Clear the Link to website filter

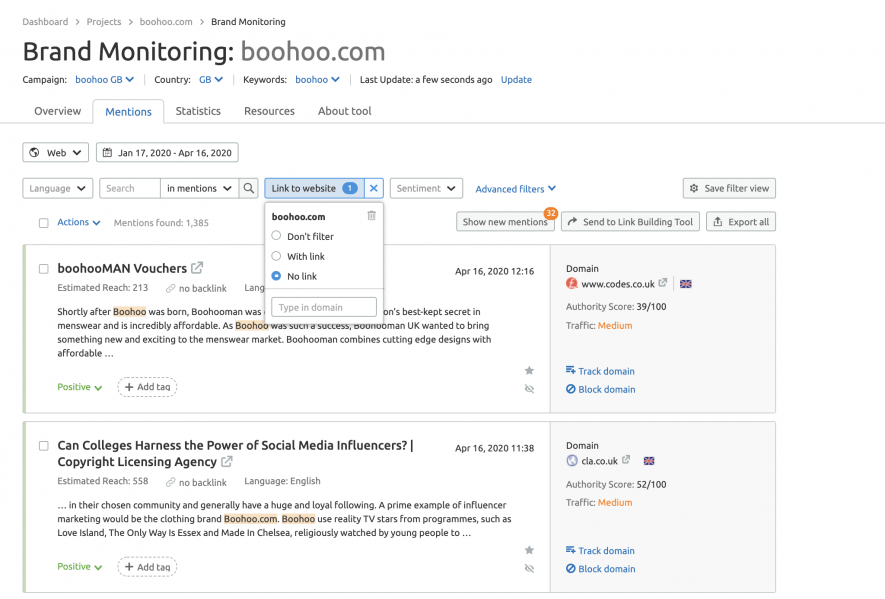pos(374,188)
